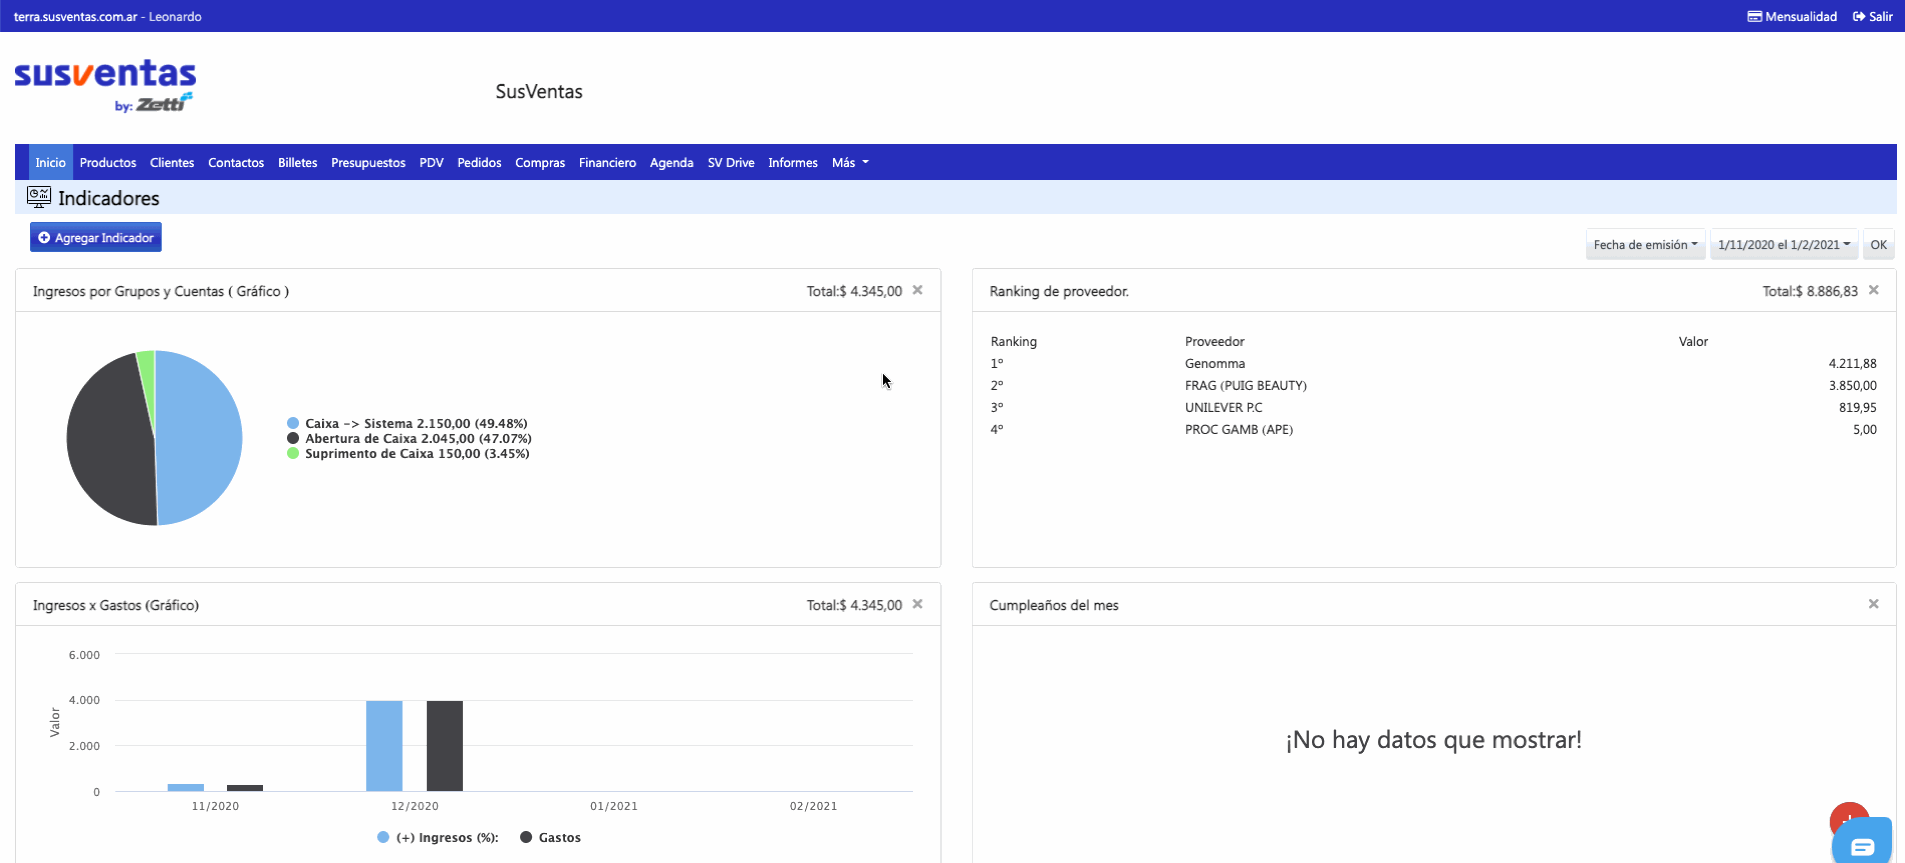Open SV Drive
The width and height of the screenshot is (1905, 863).
click(731, 162)
